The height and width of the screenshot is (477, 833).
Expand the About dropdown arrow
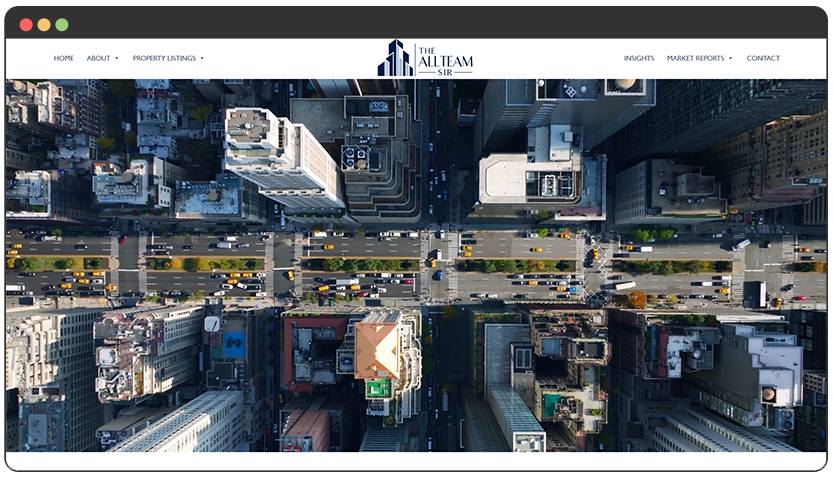tap(117, 58)
